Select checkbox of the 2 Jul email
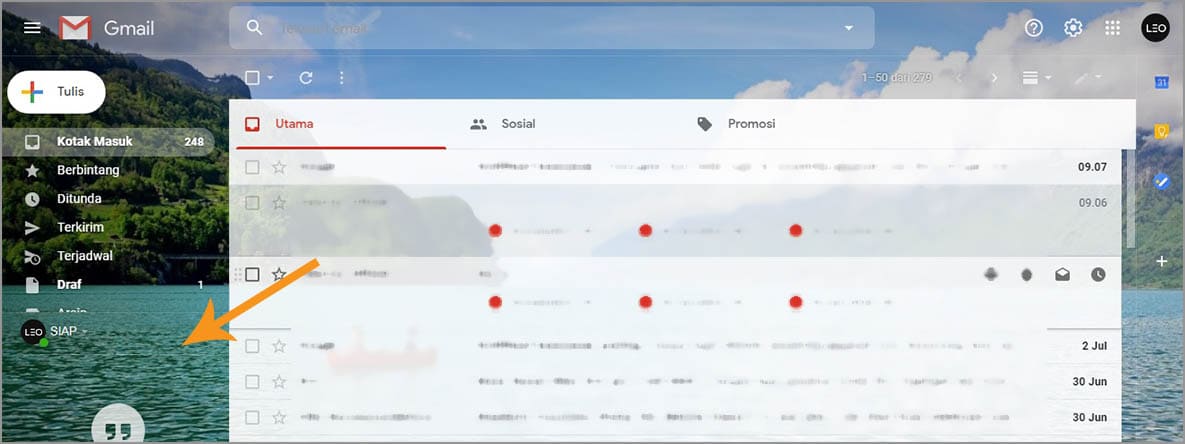1185x444 pixels. pos(252,346)
